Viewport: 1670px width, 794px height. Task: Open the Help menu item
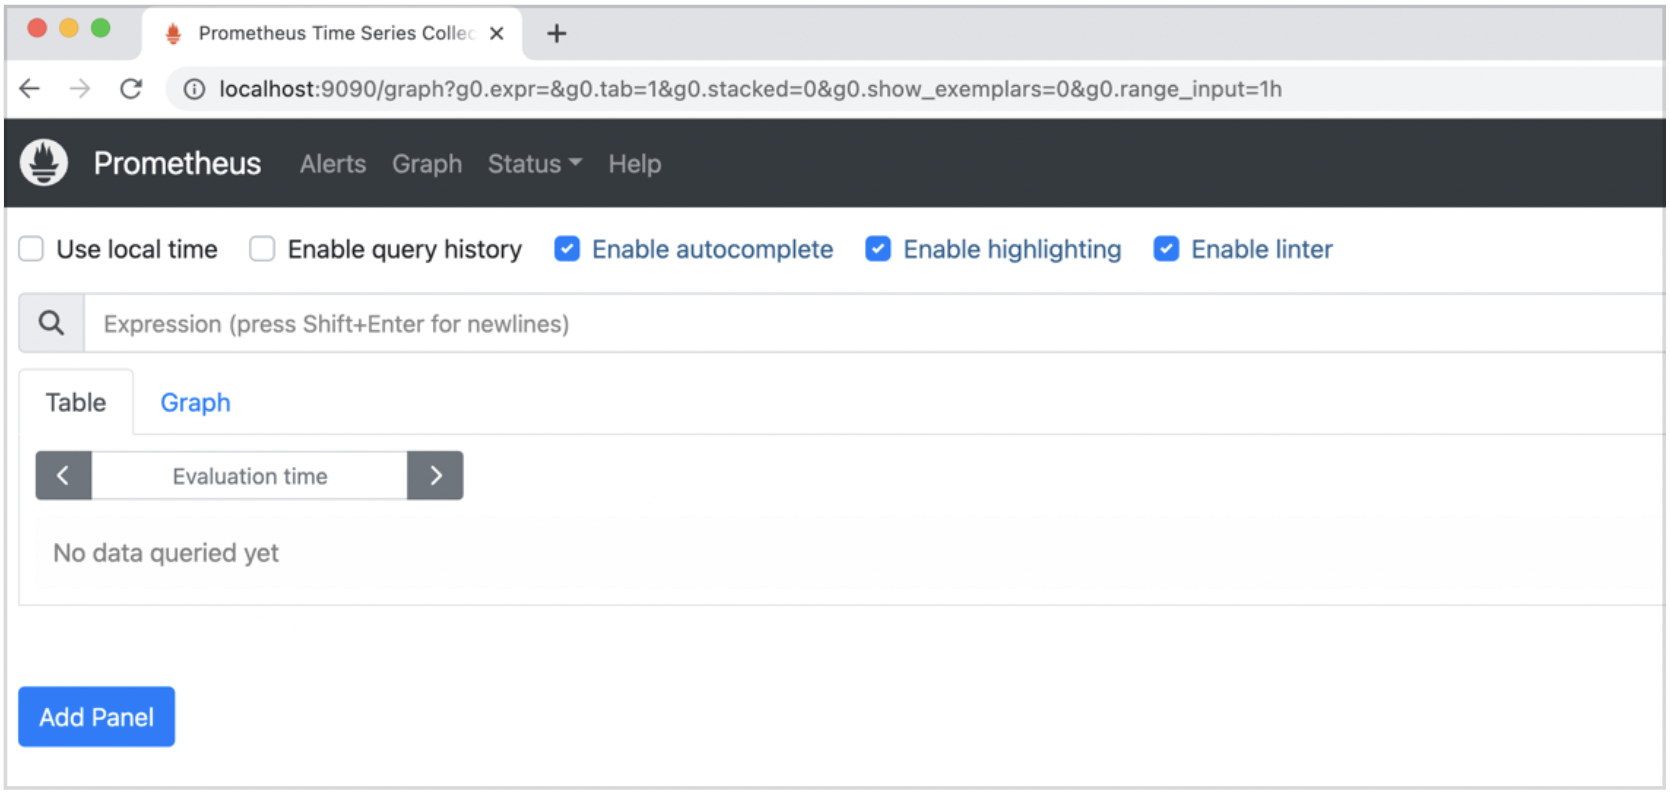(635, 164)
